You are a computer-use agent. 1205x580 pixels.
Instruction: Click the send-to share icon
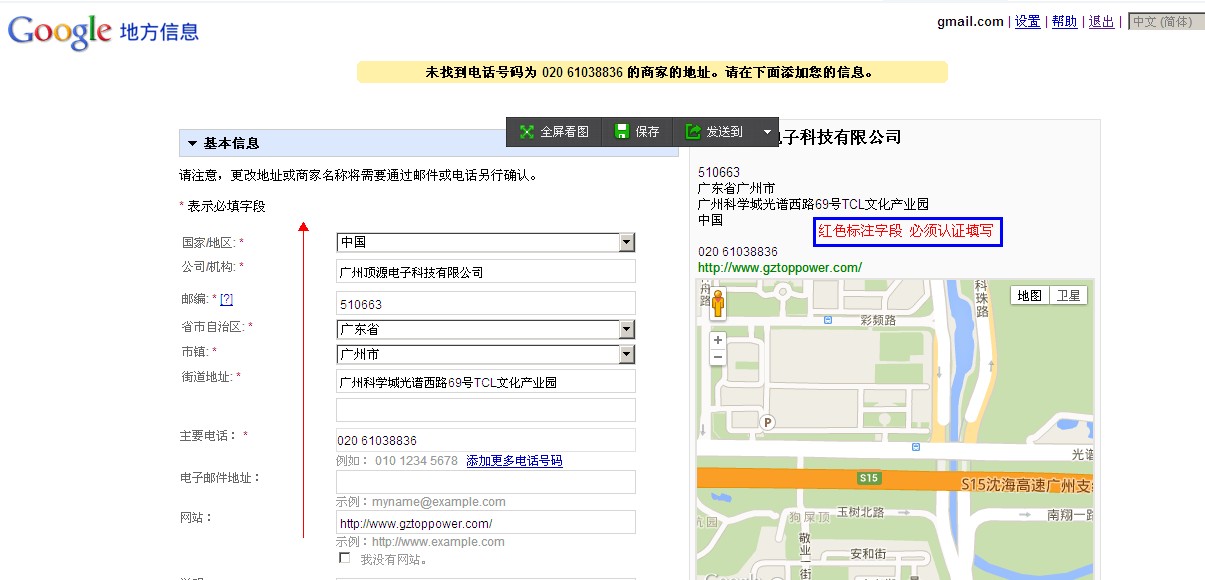coord(693,132)
